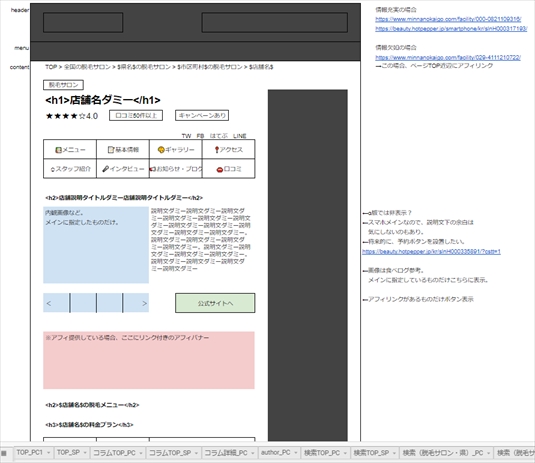
Task: Click the キャンペーンあり badge
Action: point(202,115)
